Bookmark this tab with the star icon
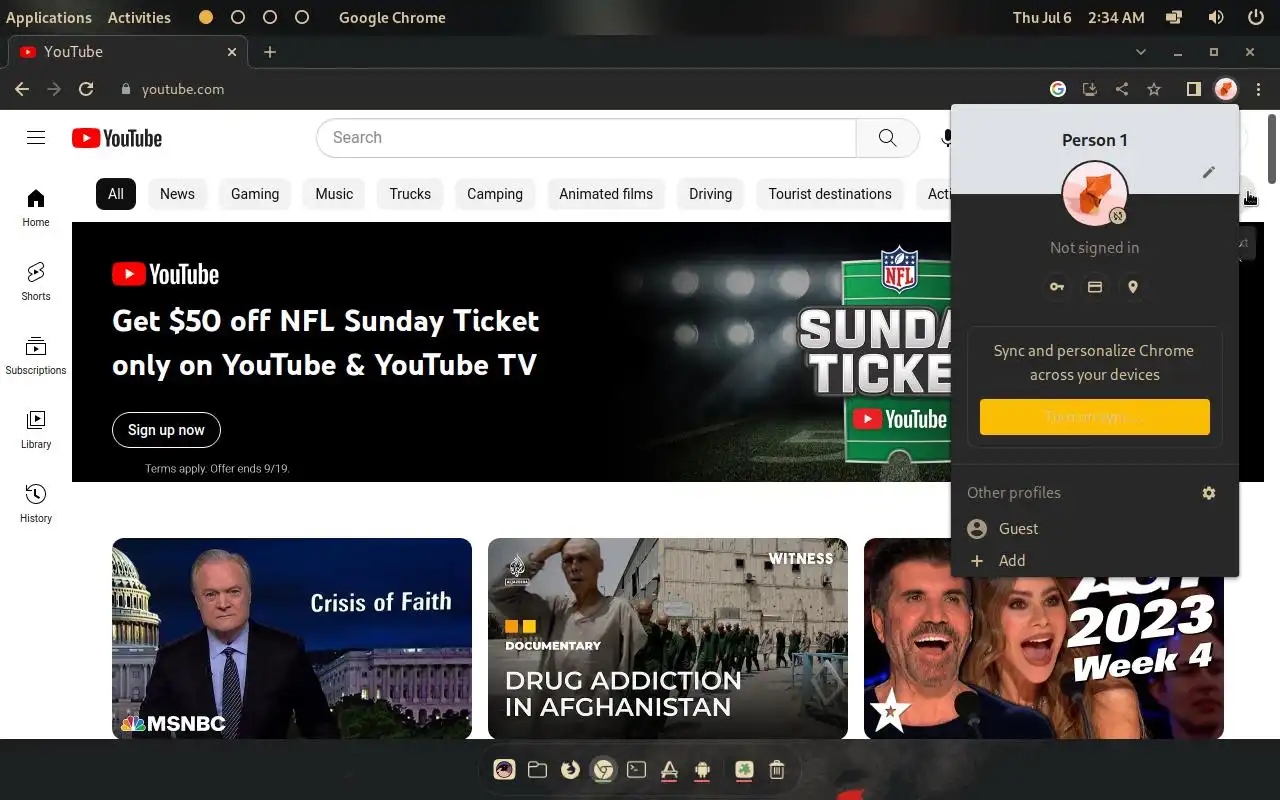The image size is (1280, 800). [1154, 89]
